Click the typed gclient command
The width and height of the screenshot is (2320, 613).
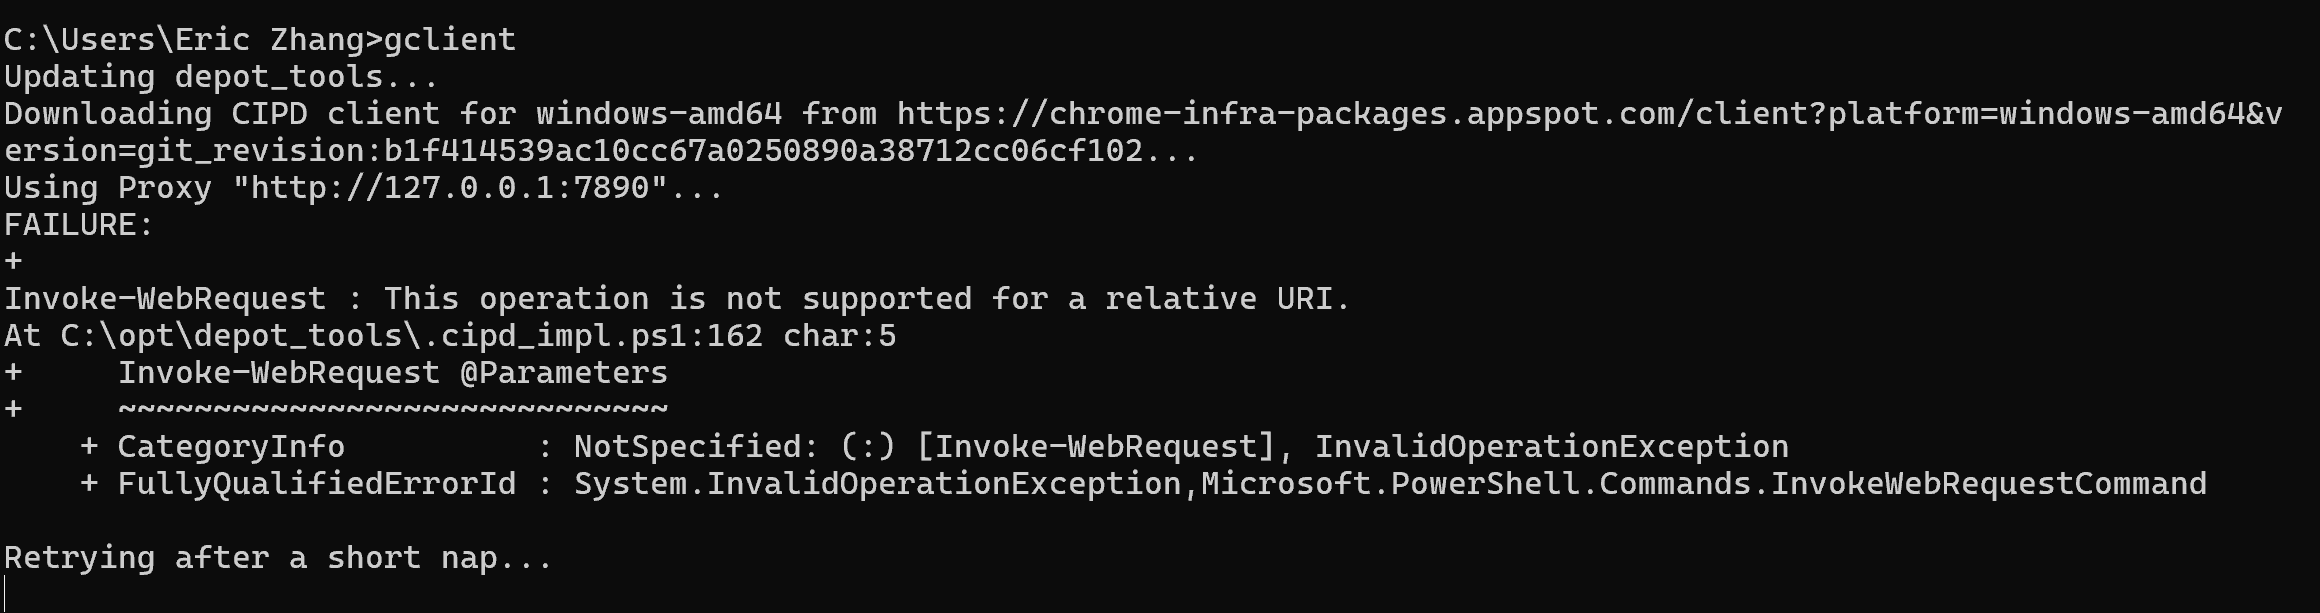pyautogui.click(x=450, y=39)
